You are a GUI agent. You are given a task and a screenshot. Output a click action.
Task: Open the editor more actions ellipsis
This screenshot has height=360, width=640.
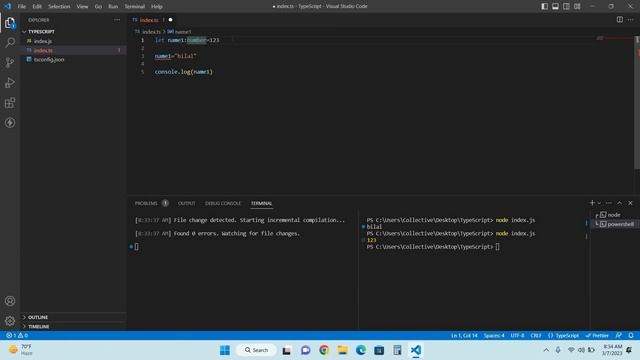[631, 20]
